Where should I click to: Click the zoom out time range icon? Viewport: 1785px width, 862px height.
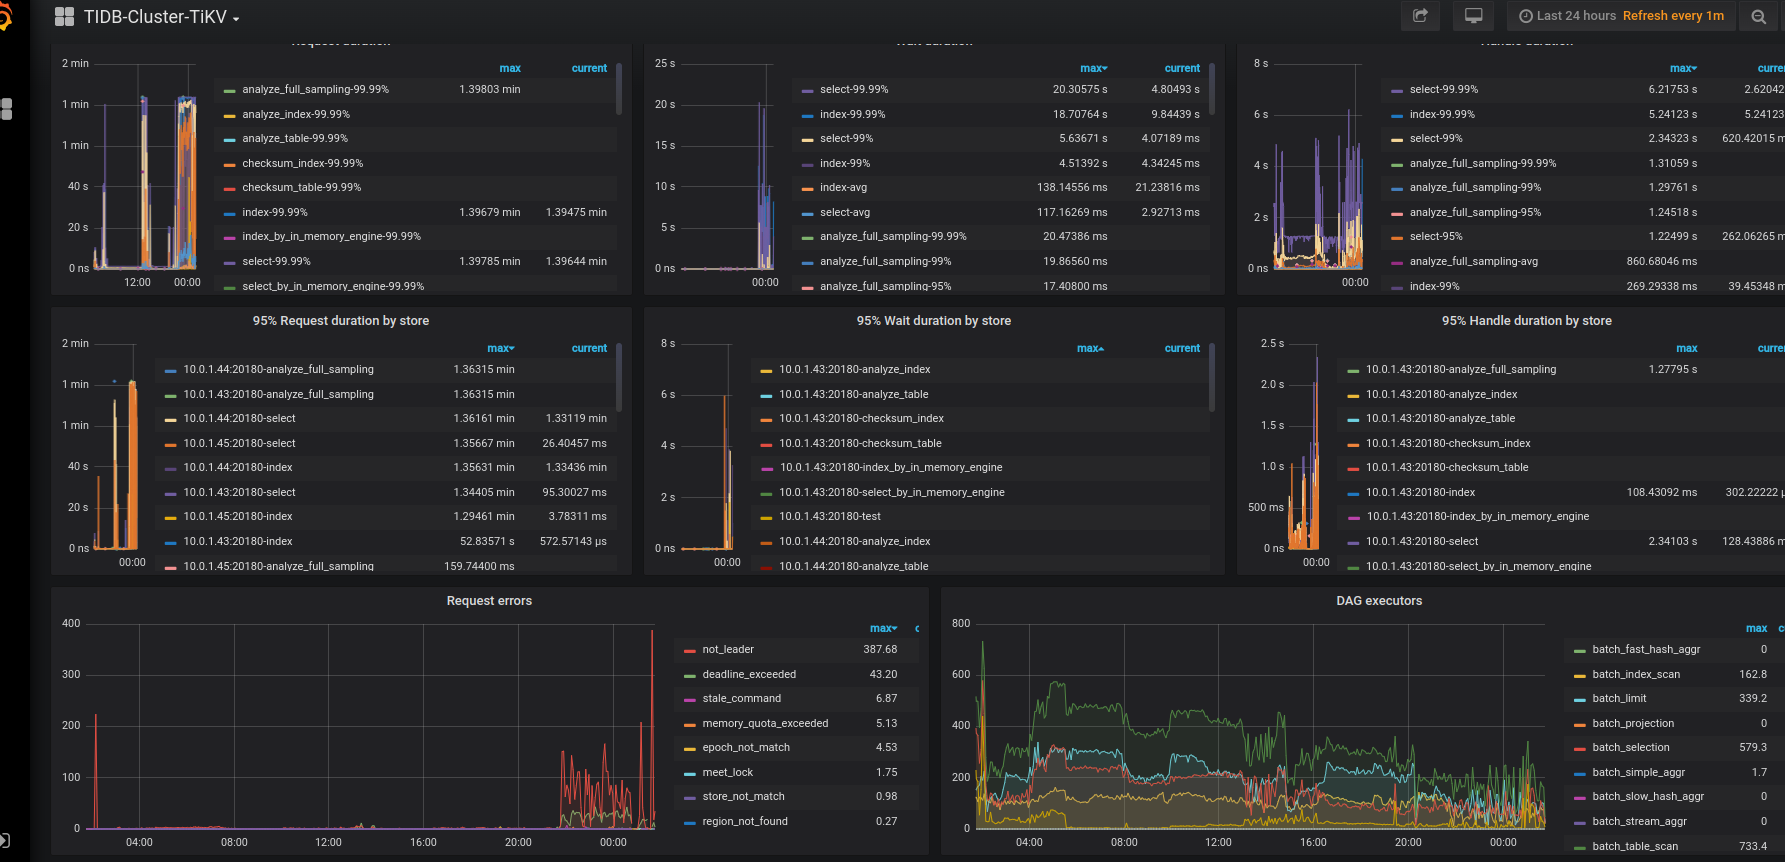point(1758,16)
